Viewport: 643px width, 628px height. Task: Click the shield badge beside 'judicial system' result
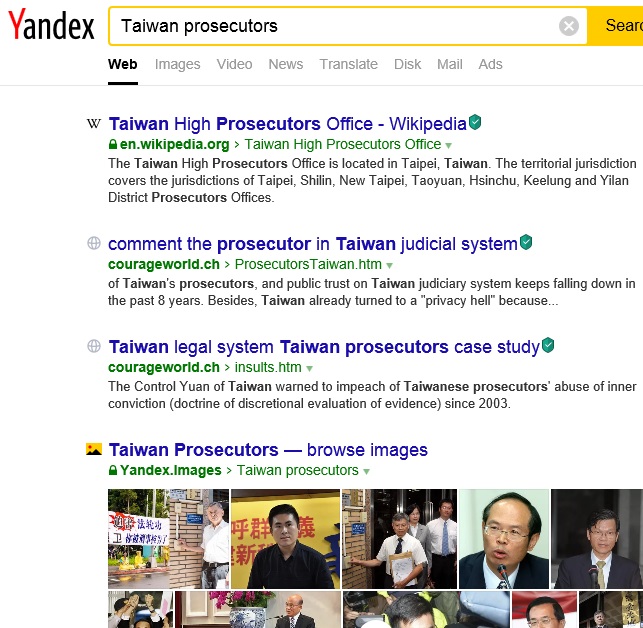click(526, 242)
